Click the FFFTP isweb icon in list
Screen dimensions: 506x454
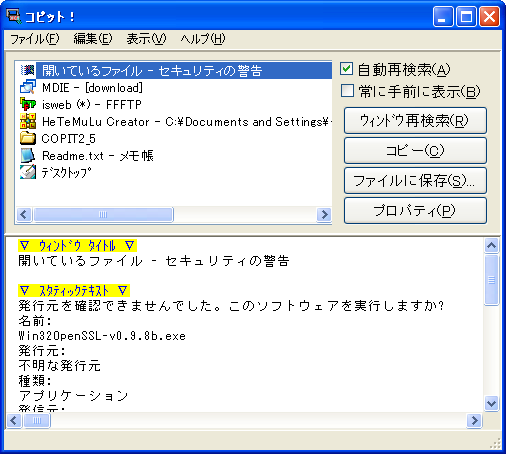pyautogui.click(x=28, y=104)
